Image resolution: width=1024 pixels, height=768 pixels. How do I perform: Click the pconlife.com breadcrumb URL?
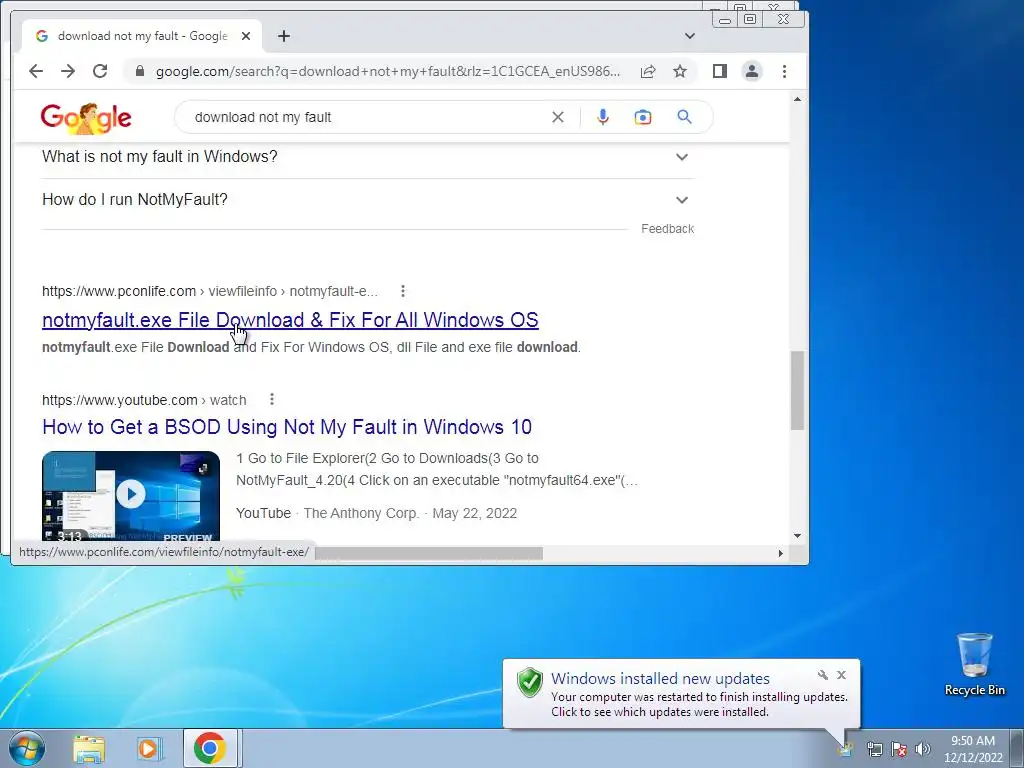[210, 291]
